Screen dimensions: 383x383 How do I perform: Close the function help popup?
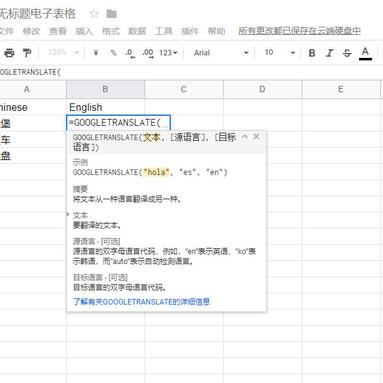pos(256,136)
